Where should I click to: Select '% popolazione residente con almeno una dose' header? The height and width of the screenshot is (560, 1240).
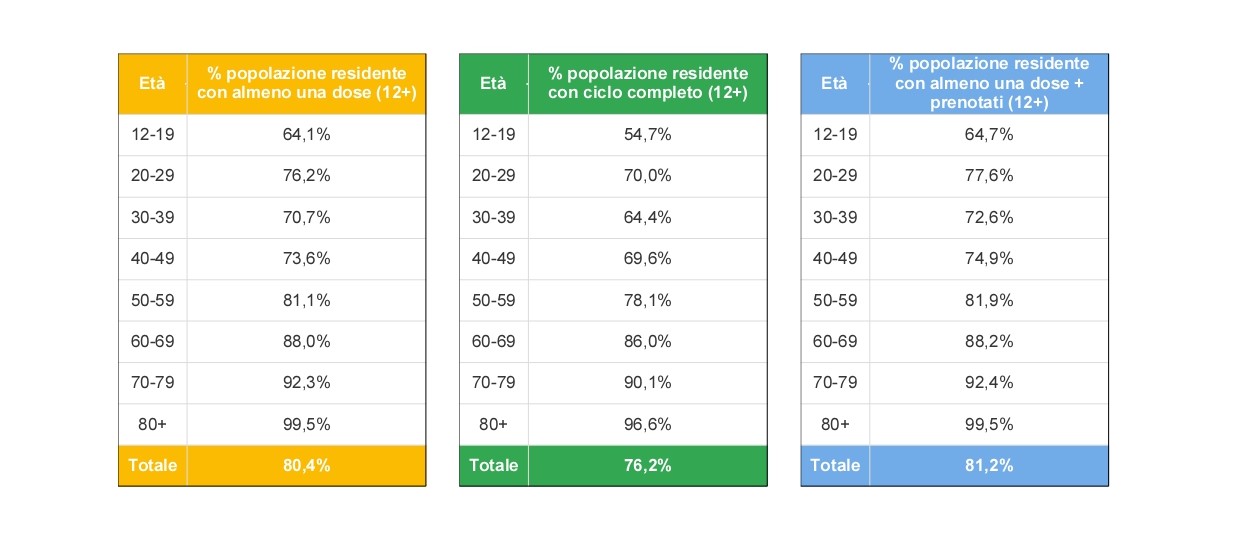[306, 84]
